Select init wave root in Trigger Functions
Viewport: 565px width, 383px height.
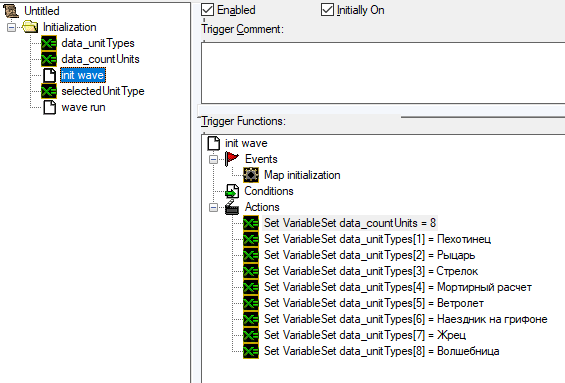pos(246,143)
